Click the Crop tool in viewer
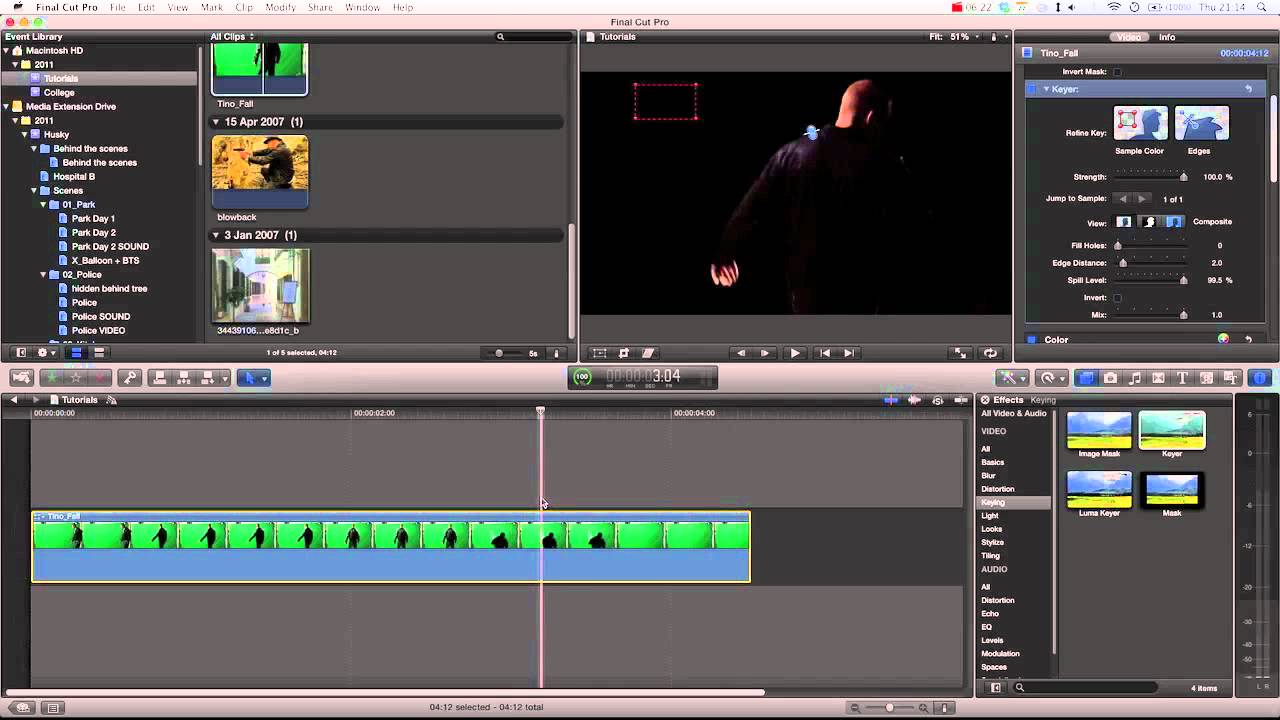The width and height of the screenshot is (1280, 720). [x=624, y=353]
